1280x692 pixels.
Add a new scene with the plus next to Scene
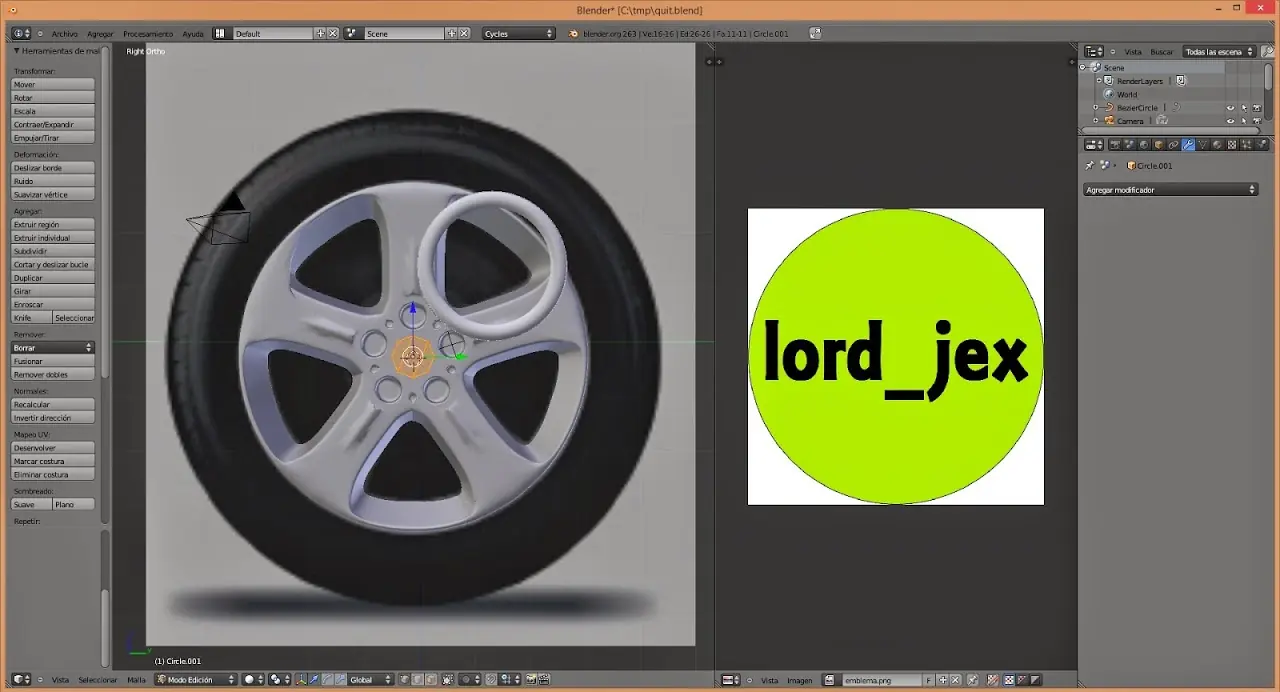click(452, 33)
